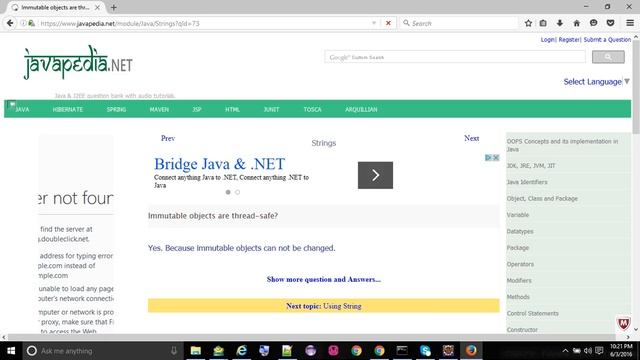Click the Bridge Java & .NET ad headline
This screenshot has width=640, height=360.
219,164
